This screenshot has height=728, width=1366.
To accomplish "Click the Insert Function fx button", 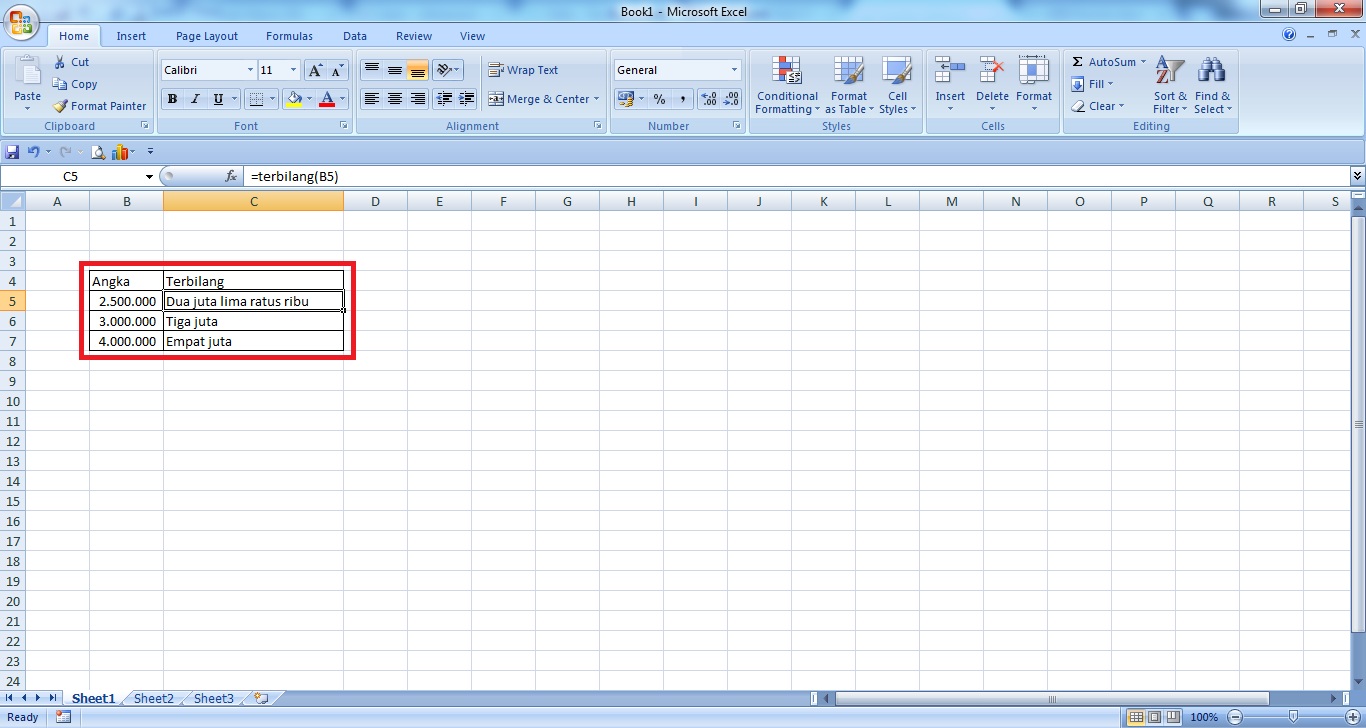I will [x=231, y=176].
